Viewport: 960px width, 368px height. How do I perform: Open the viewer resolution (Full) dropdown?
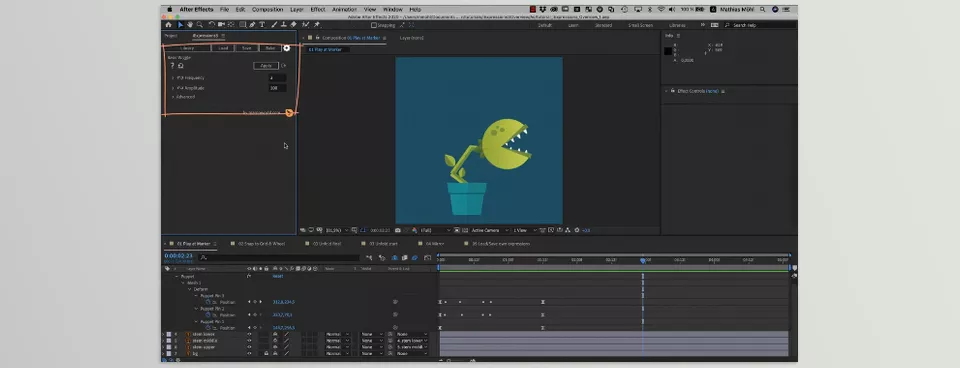(435, 230)
